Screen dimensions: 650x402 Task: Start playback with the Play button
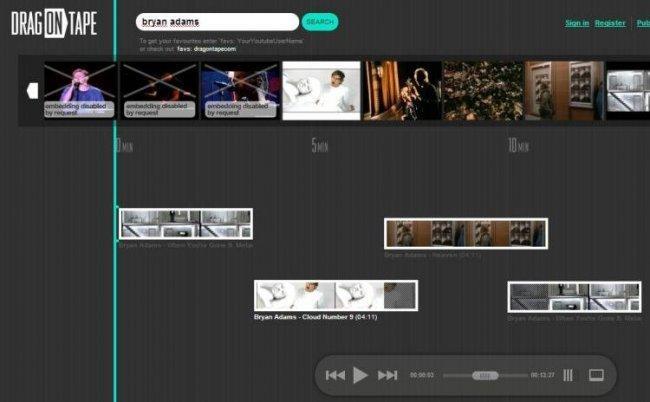pyautogui.click(x=360, y=375)
